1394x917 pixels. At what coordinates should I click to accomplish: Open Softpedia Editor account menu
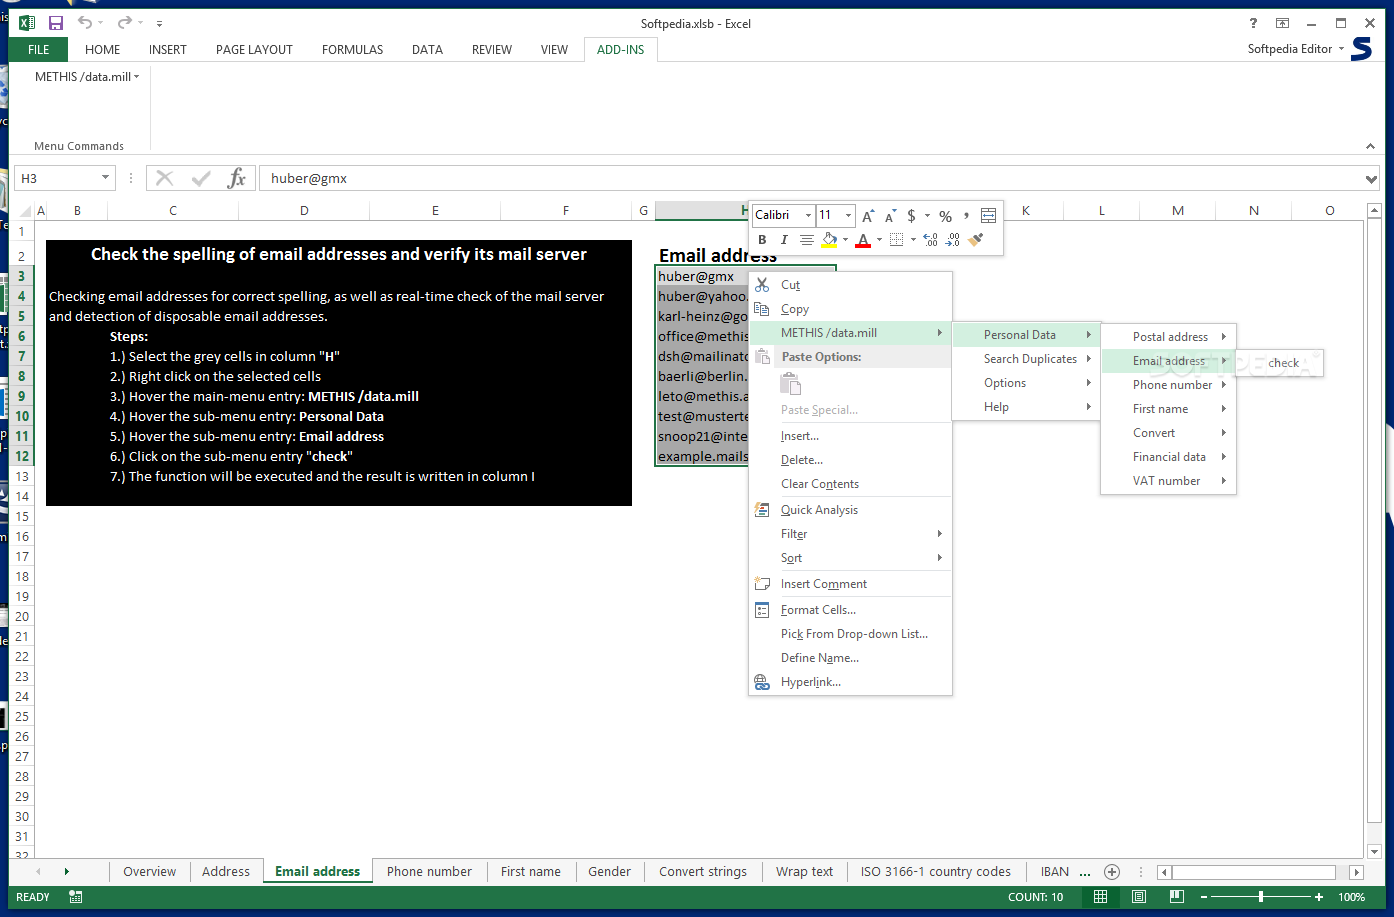1296,49
